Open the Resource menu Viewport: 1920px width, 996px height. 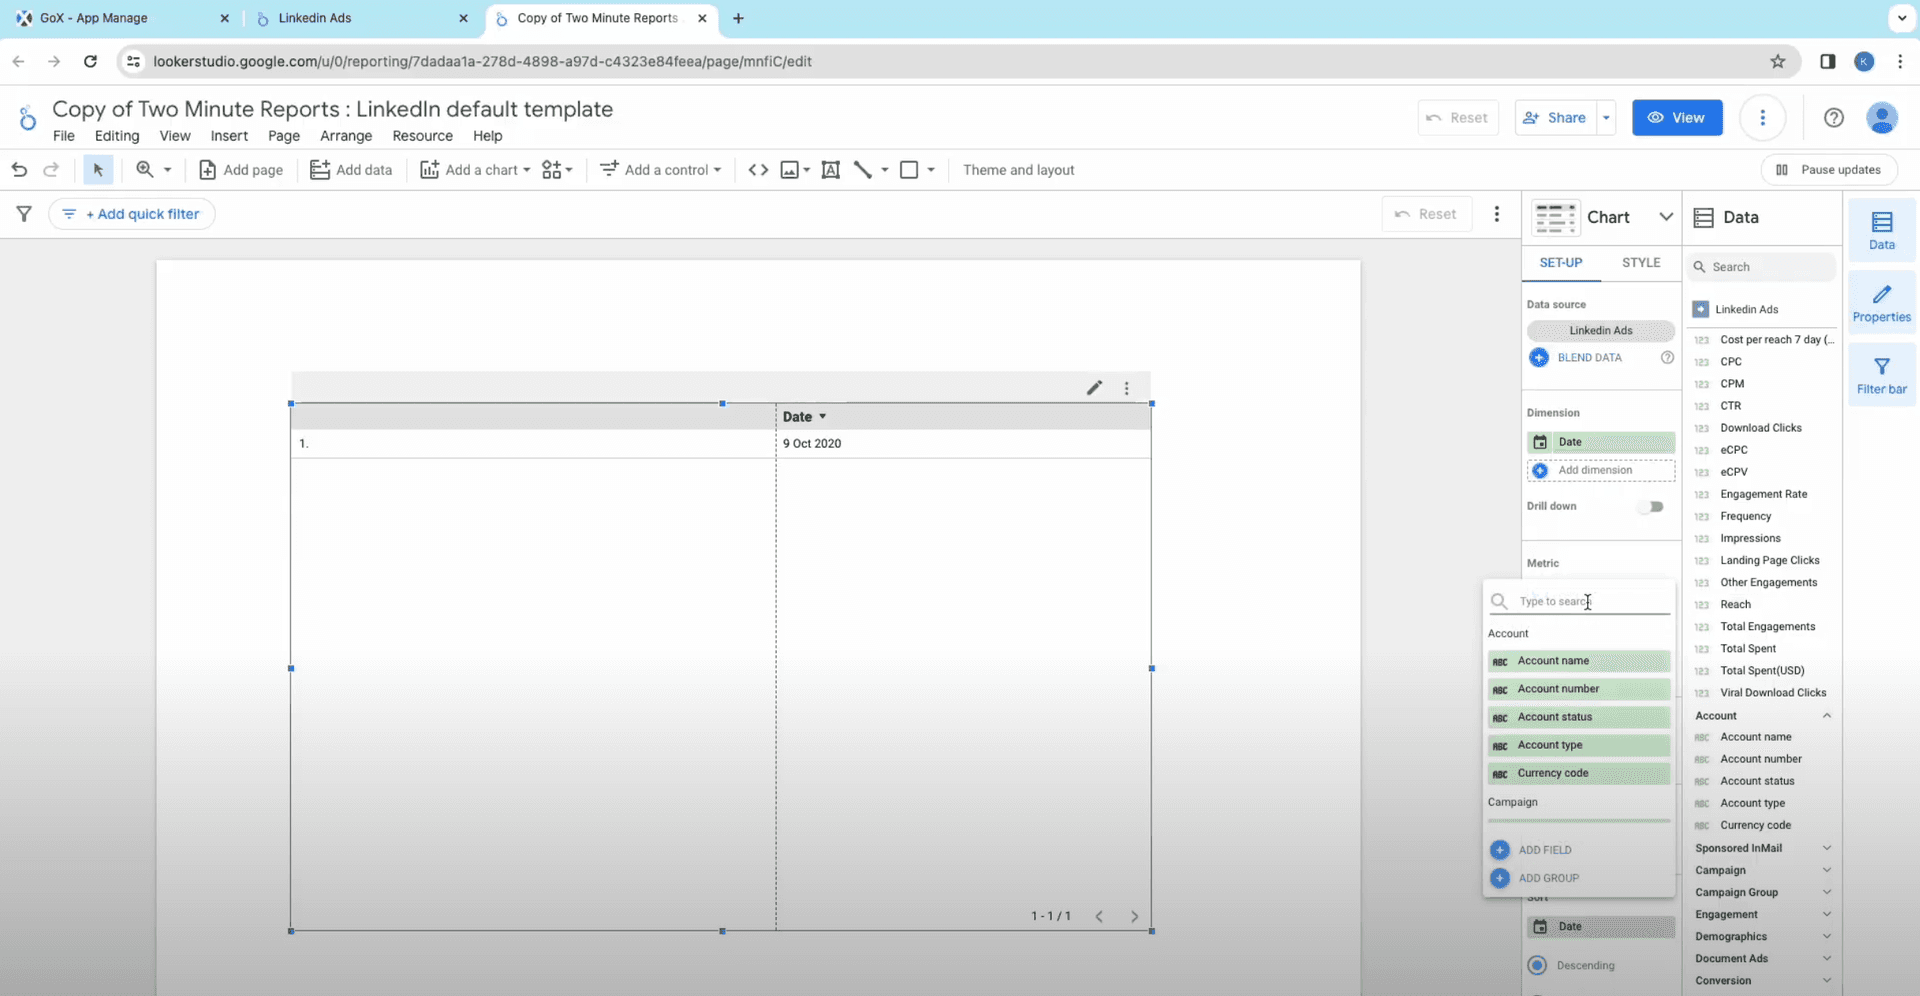[422, 136]
